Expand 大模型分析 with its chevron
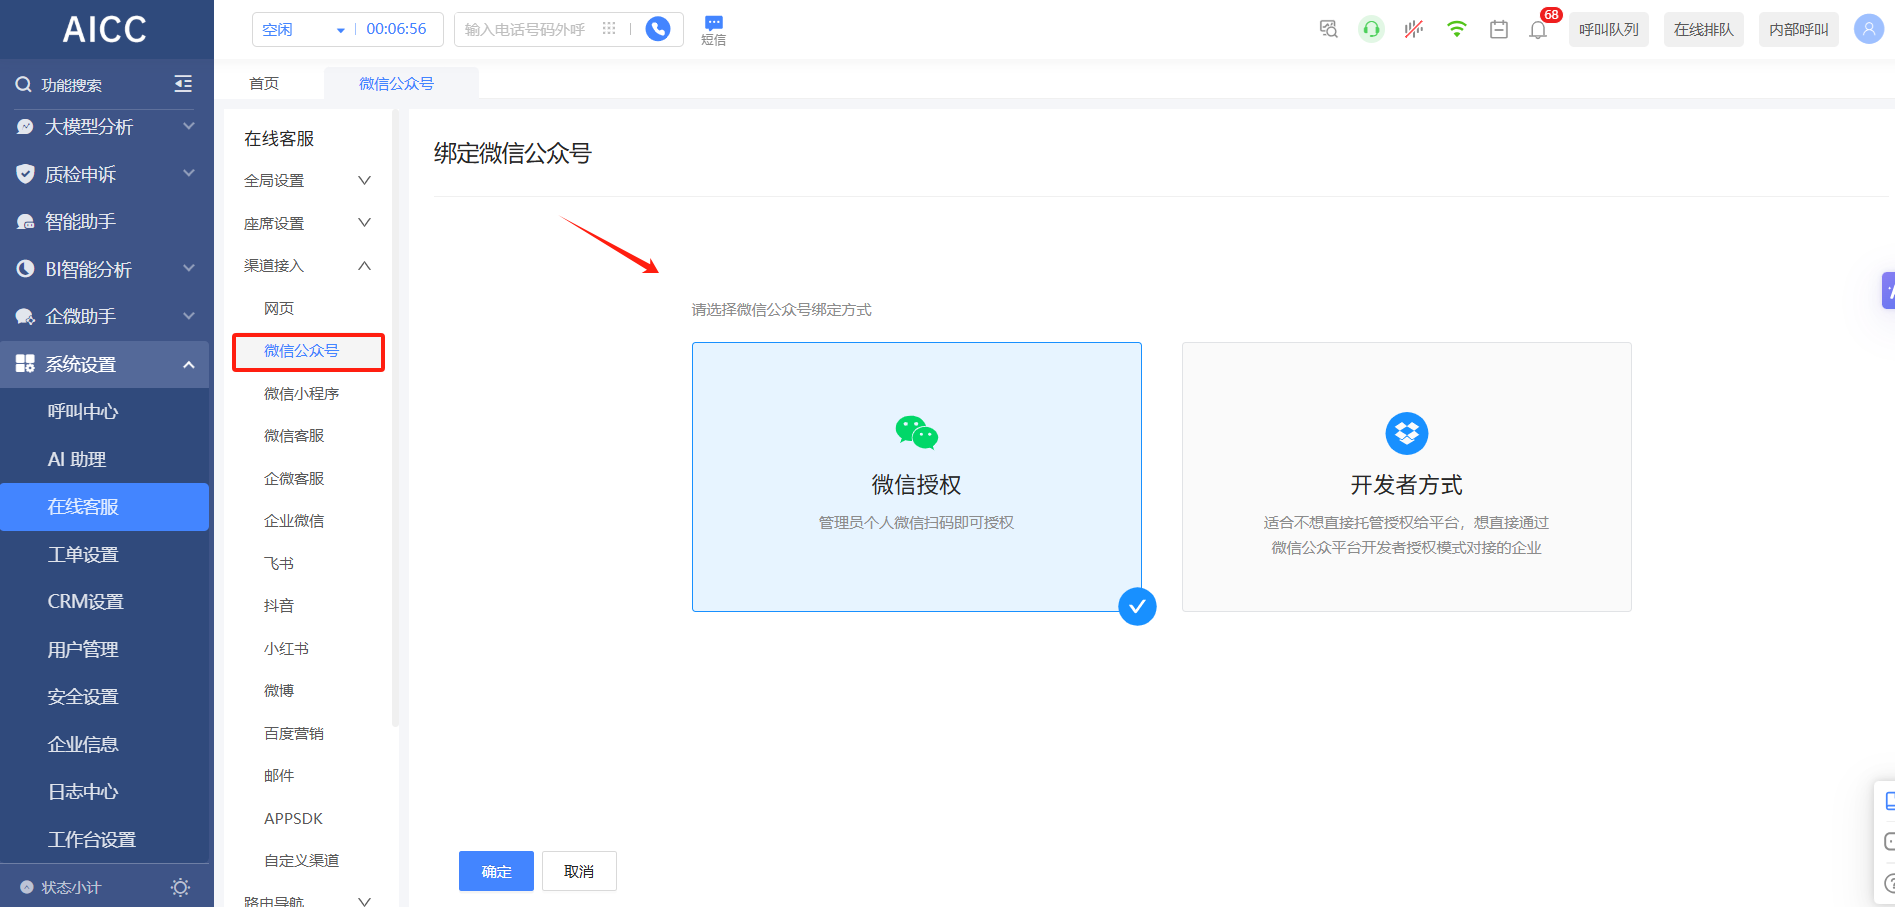1895x907 pixels. pyautogui.click(x=189, y=126)
